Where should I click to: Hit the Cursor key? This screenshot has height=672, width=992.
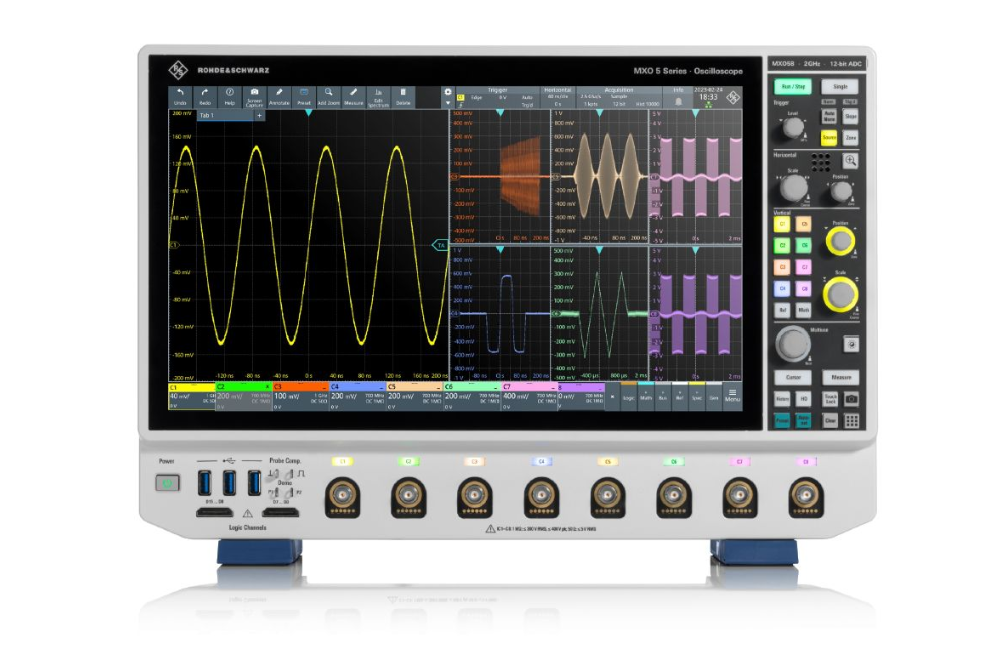793,377
